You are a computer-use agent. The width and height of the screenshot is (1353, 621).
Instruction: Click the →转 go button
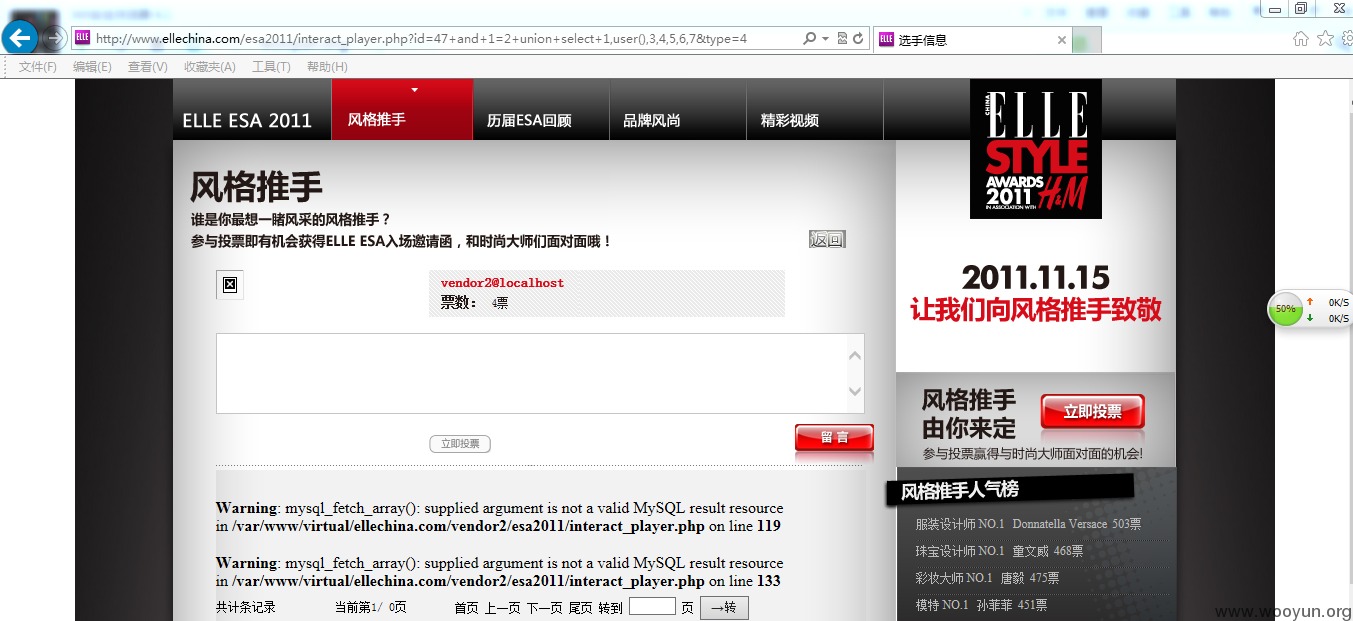click(x=724, y=608)
